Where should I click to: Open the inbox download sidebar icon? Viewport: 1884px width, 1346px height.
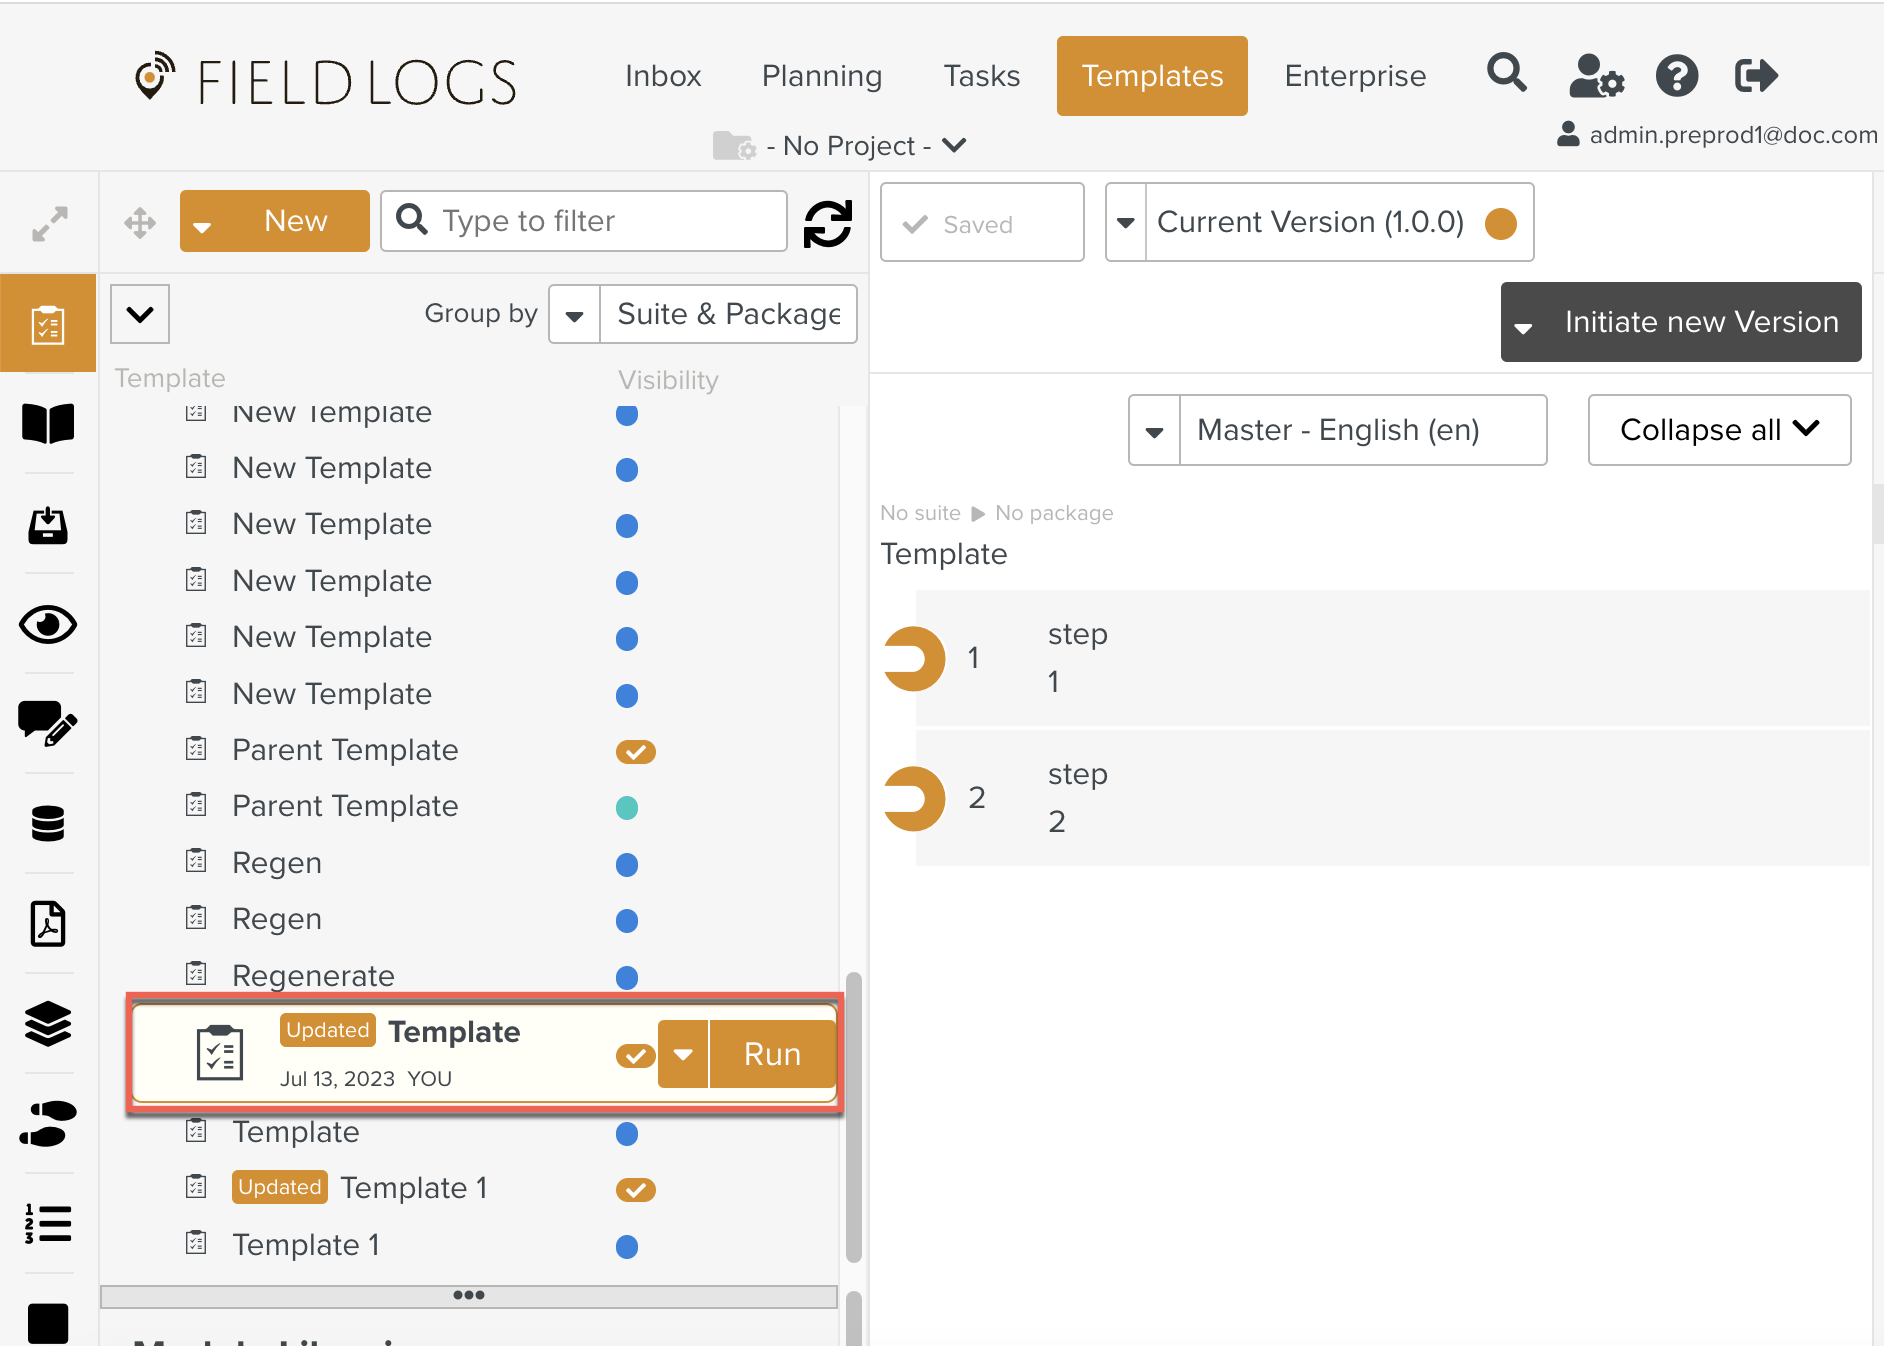48,524
